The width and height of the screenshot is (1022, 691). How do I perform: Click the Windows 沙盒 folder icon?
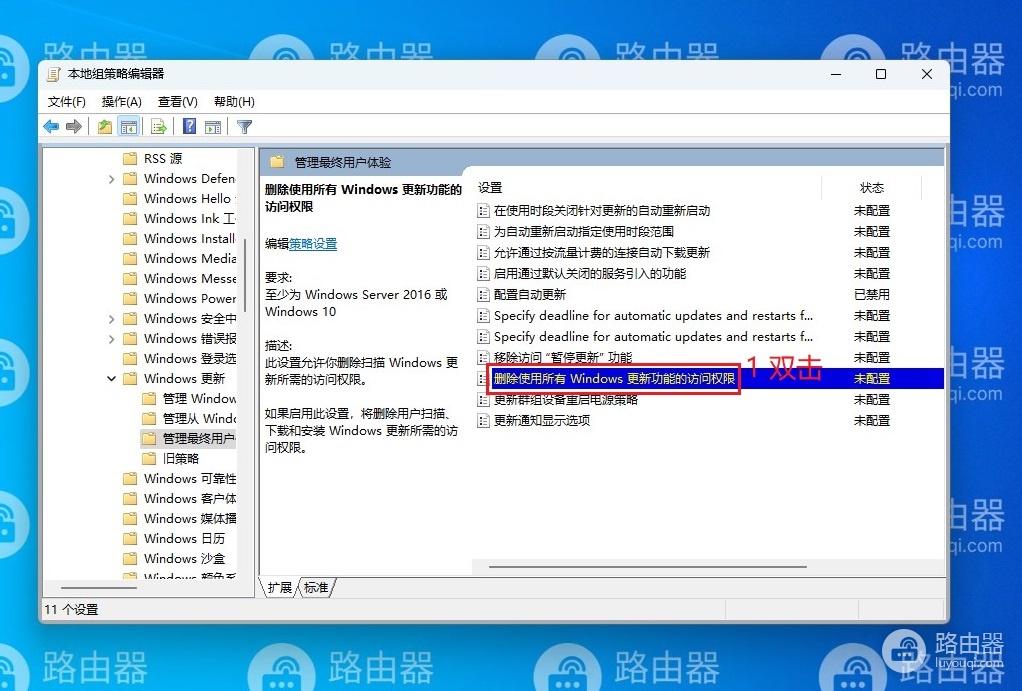[x=130, y=559]
